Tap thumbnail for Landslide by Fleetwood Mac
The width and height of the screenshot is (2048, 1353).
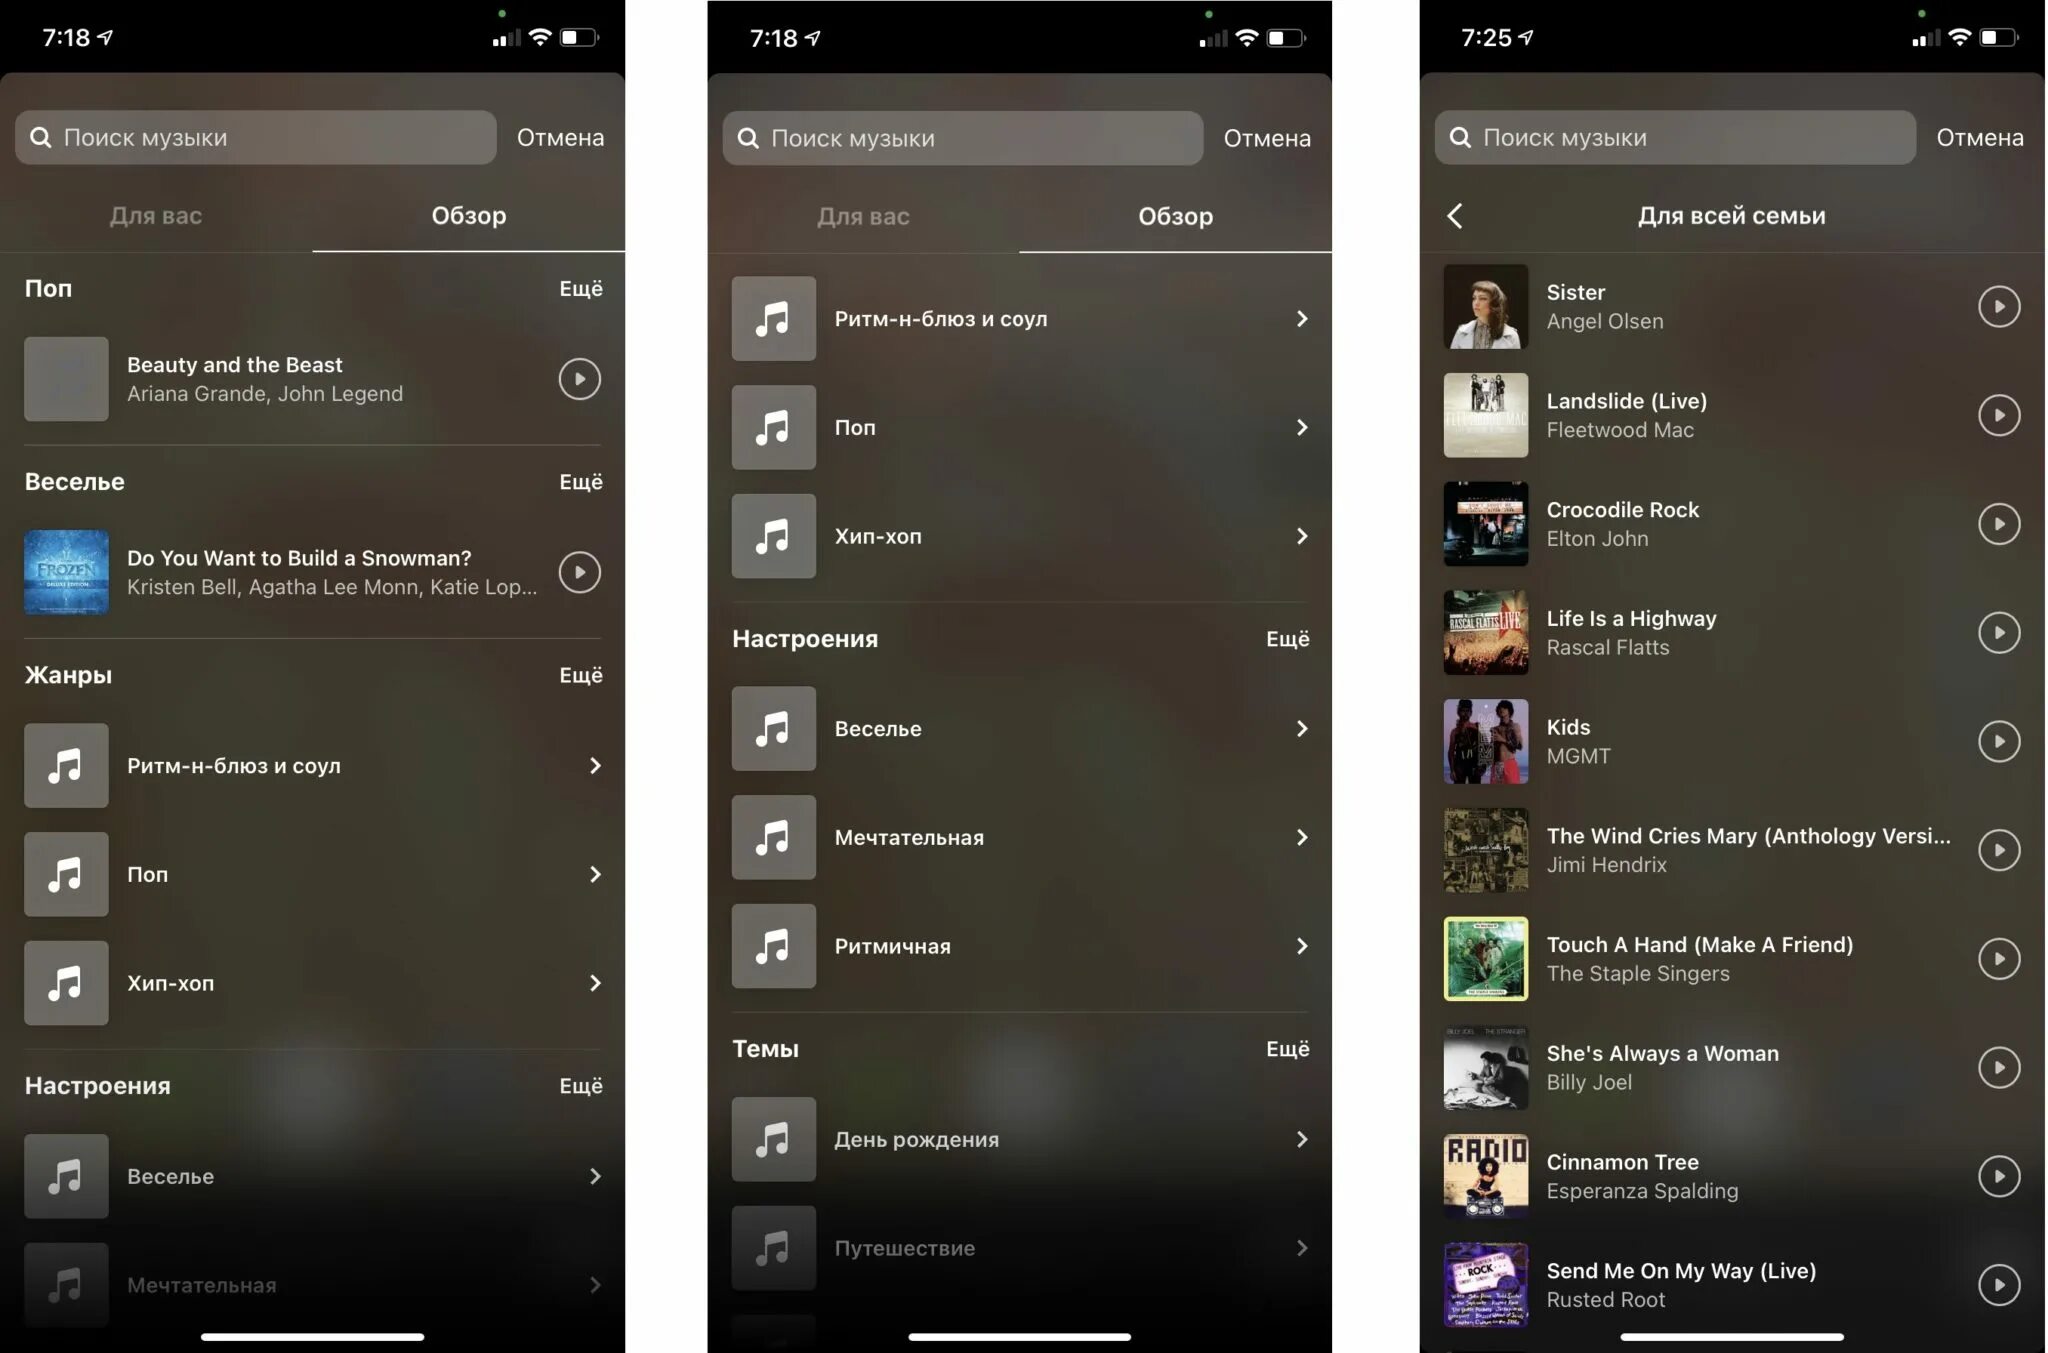1487,415
